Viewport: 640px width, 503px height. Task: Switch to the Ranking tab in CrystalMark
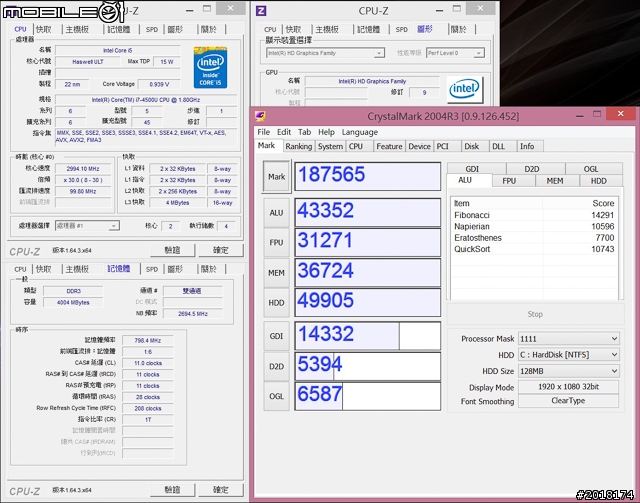point(299,146)
